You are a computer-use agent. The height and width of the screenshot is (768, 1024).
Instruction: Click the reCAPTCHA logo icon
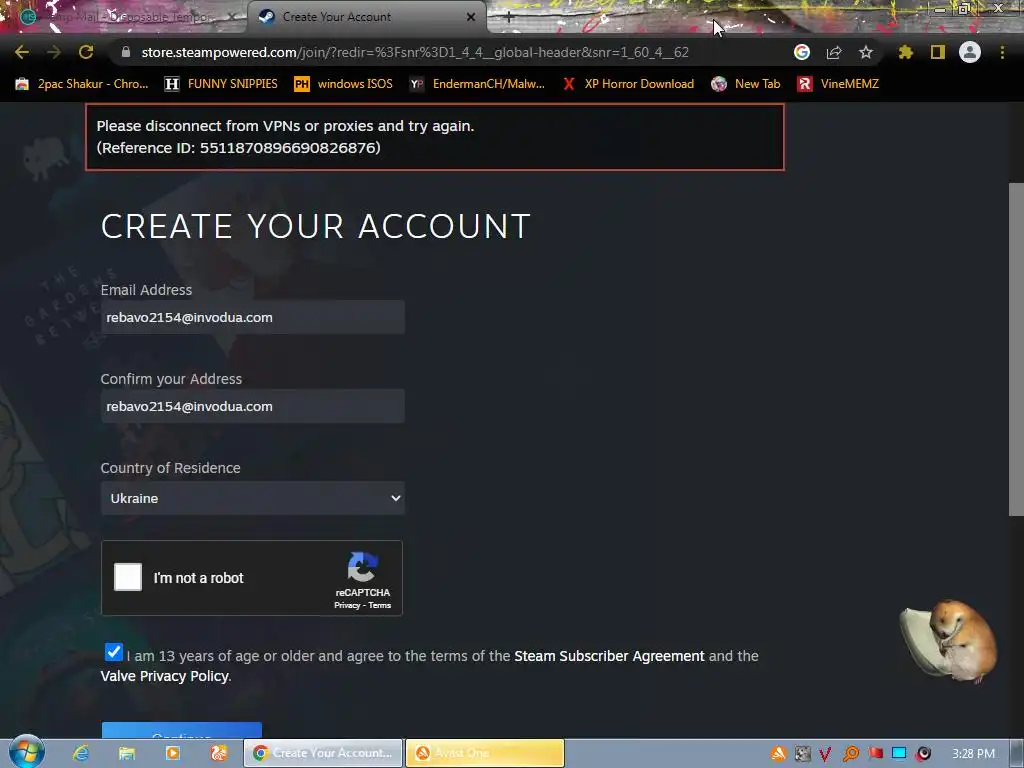(x=362, y=566)
